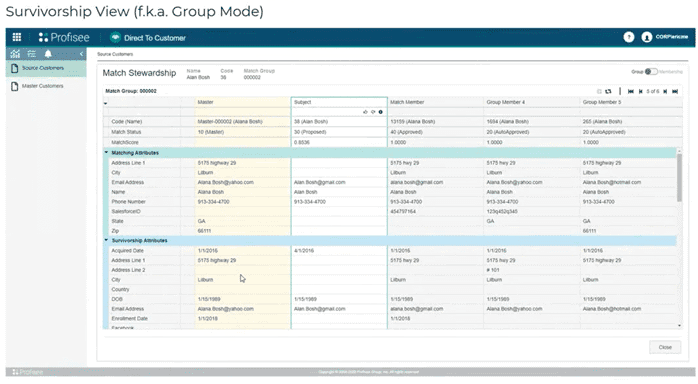Click the small square icon left of refresh
Viewport: 698px width, 384px height.
point(599,91)
